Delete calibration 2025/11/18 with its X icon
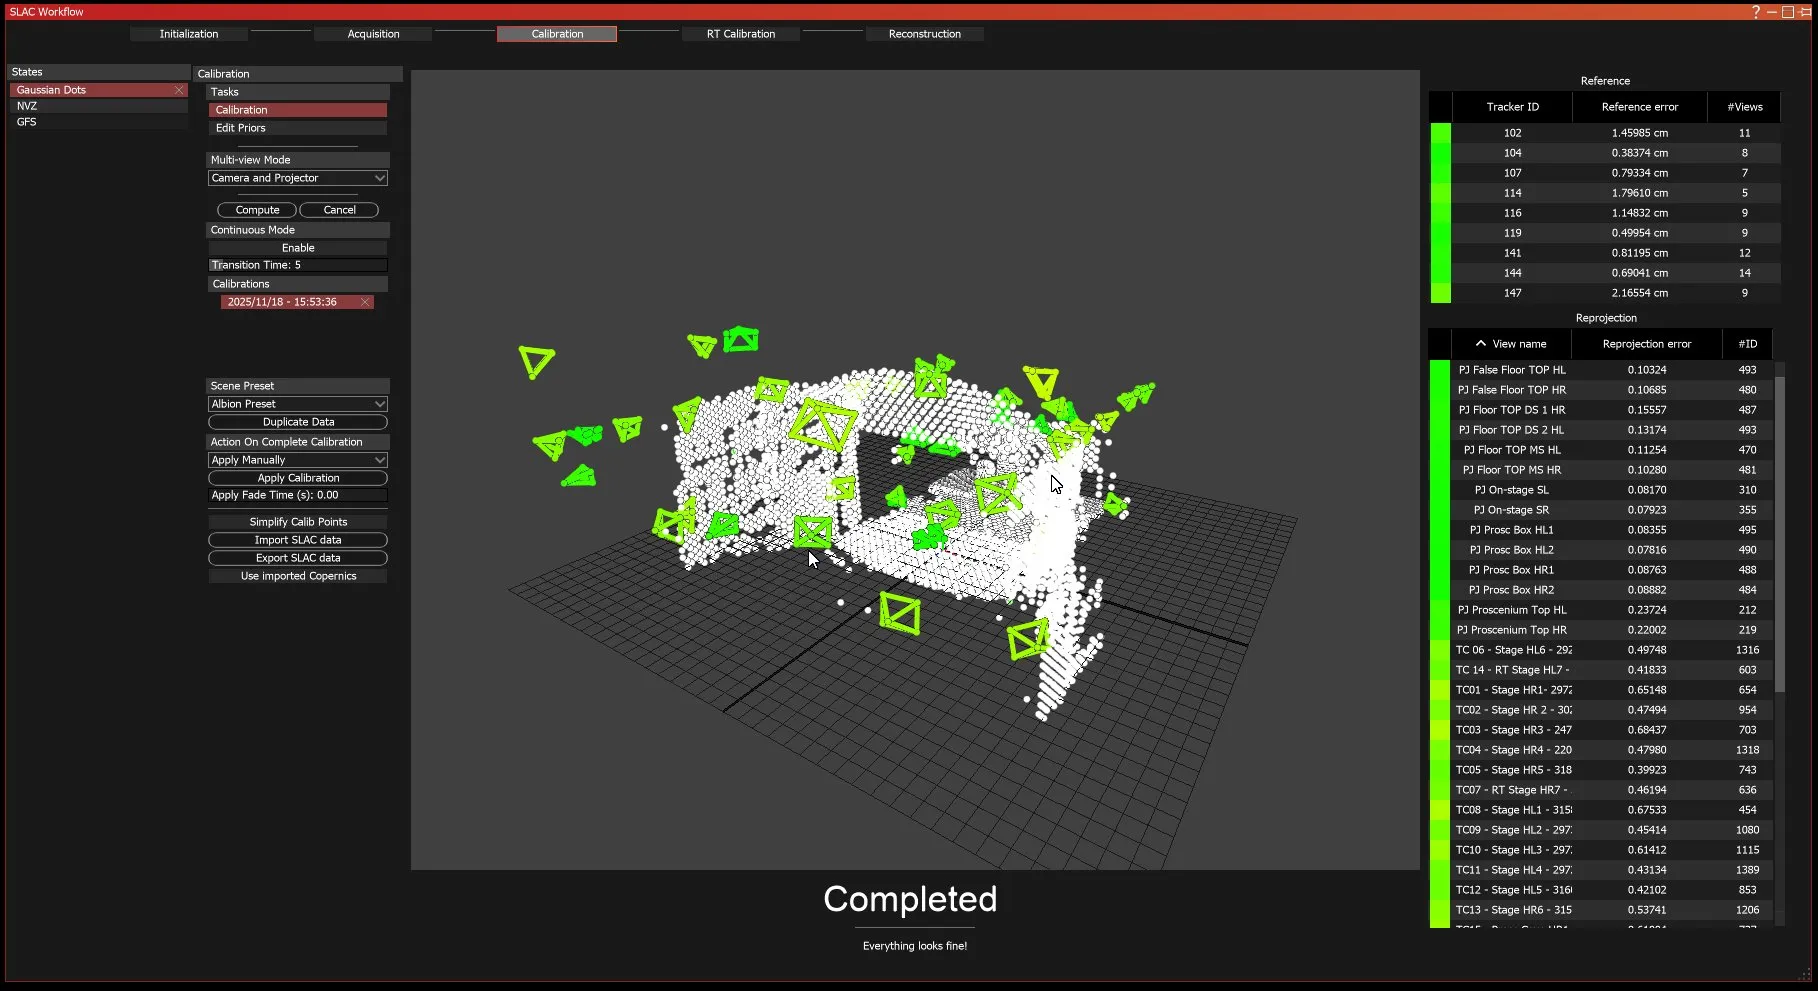The height and width of the screenshot is (991, 1818). tap(365, 302)
